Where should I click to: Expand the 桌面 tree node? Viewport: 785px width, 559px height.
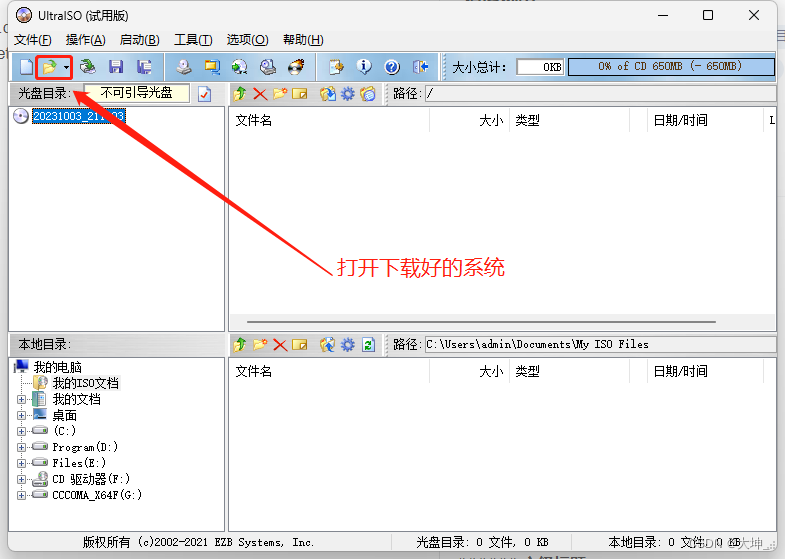coord(21,415)
